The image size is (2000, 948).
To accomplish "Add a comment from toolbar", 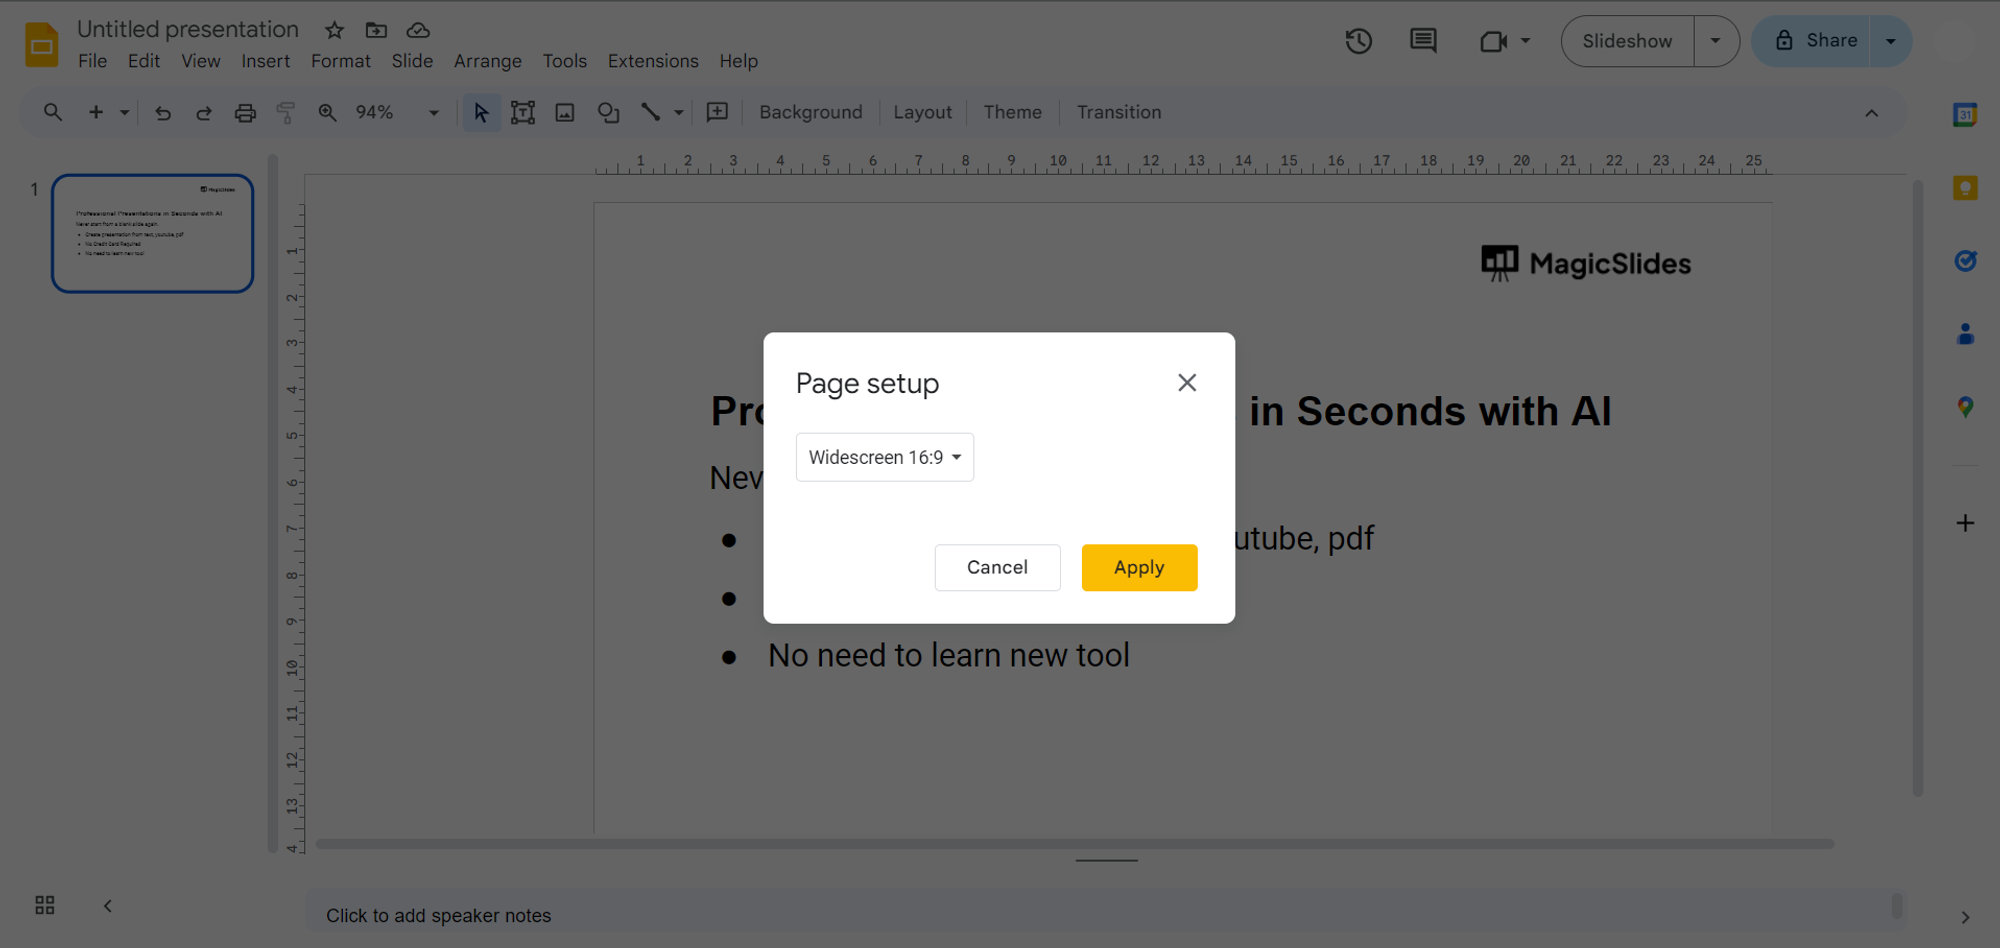I will 717,112.
